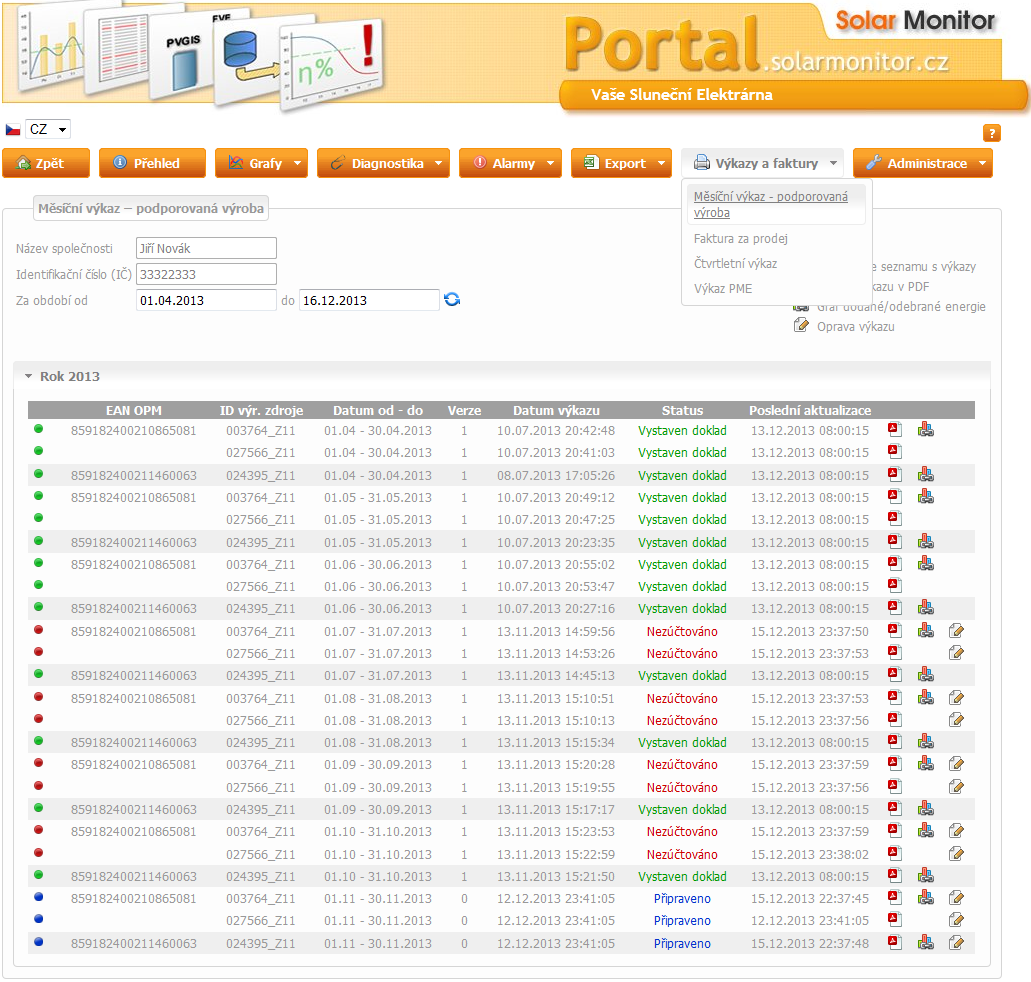The image size is (1031, 982).
Task: Click edit icon for 003764_Z11 July 2013 row
Action: (956, 631)
